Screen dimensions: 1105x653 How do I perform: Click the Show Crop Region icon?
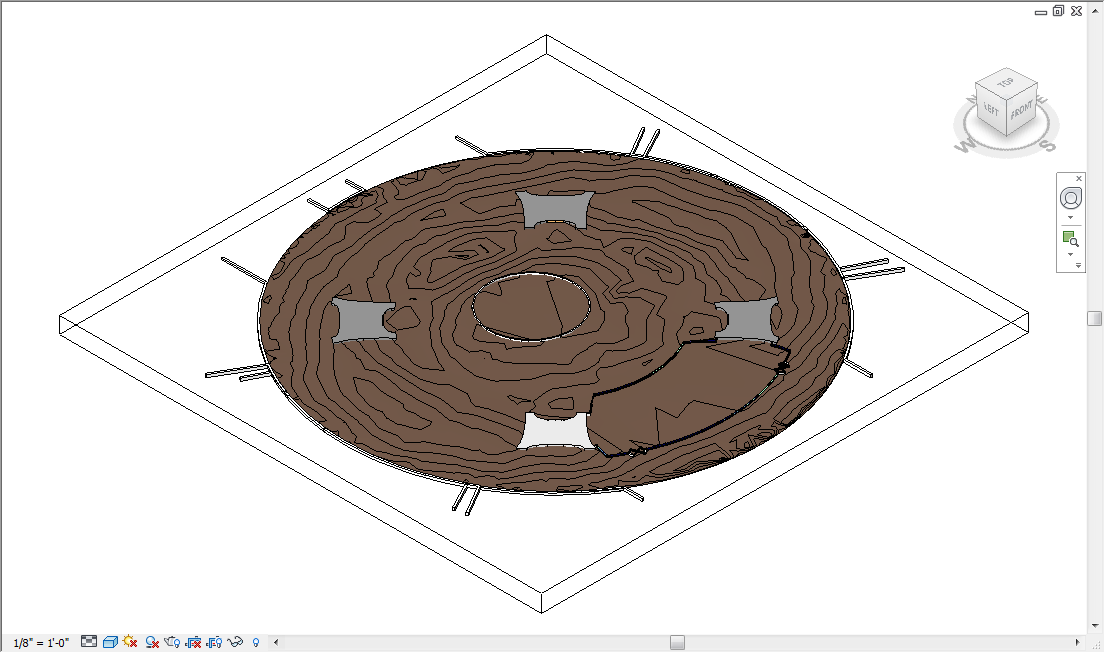coord(217,643)
